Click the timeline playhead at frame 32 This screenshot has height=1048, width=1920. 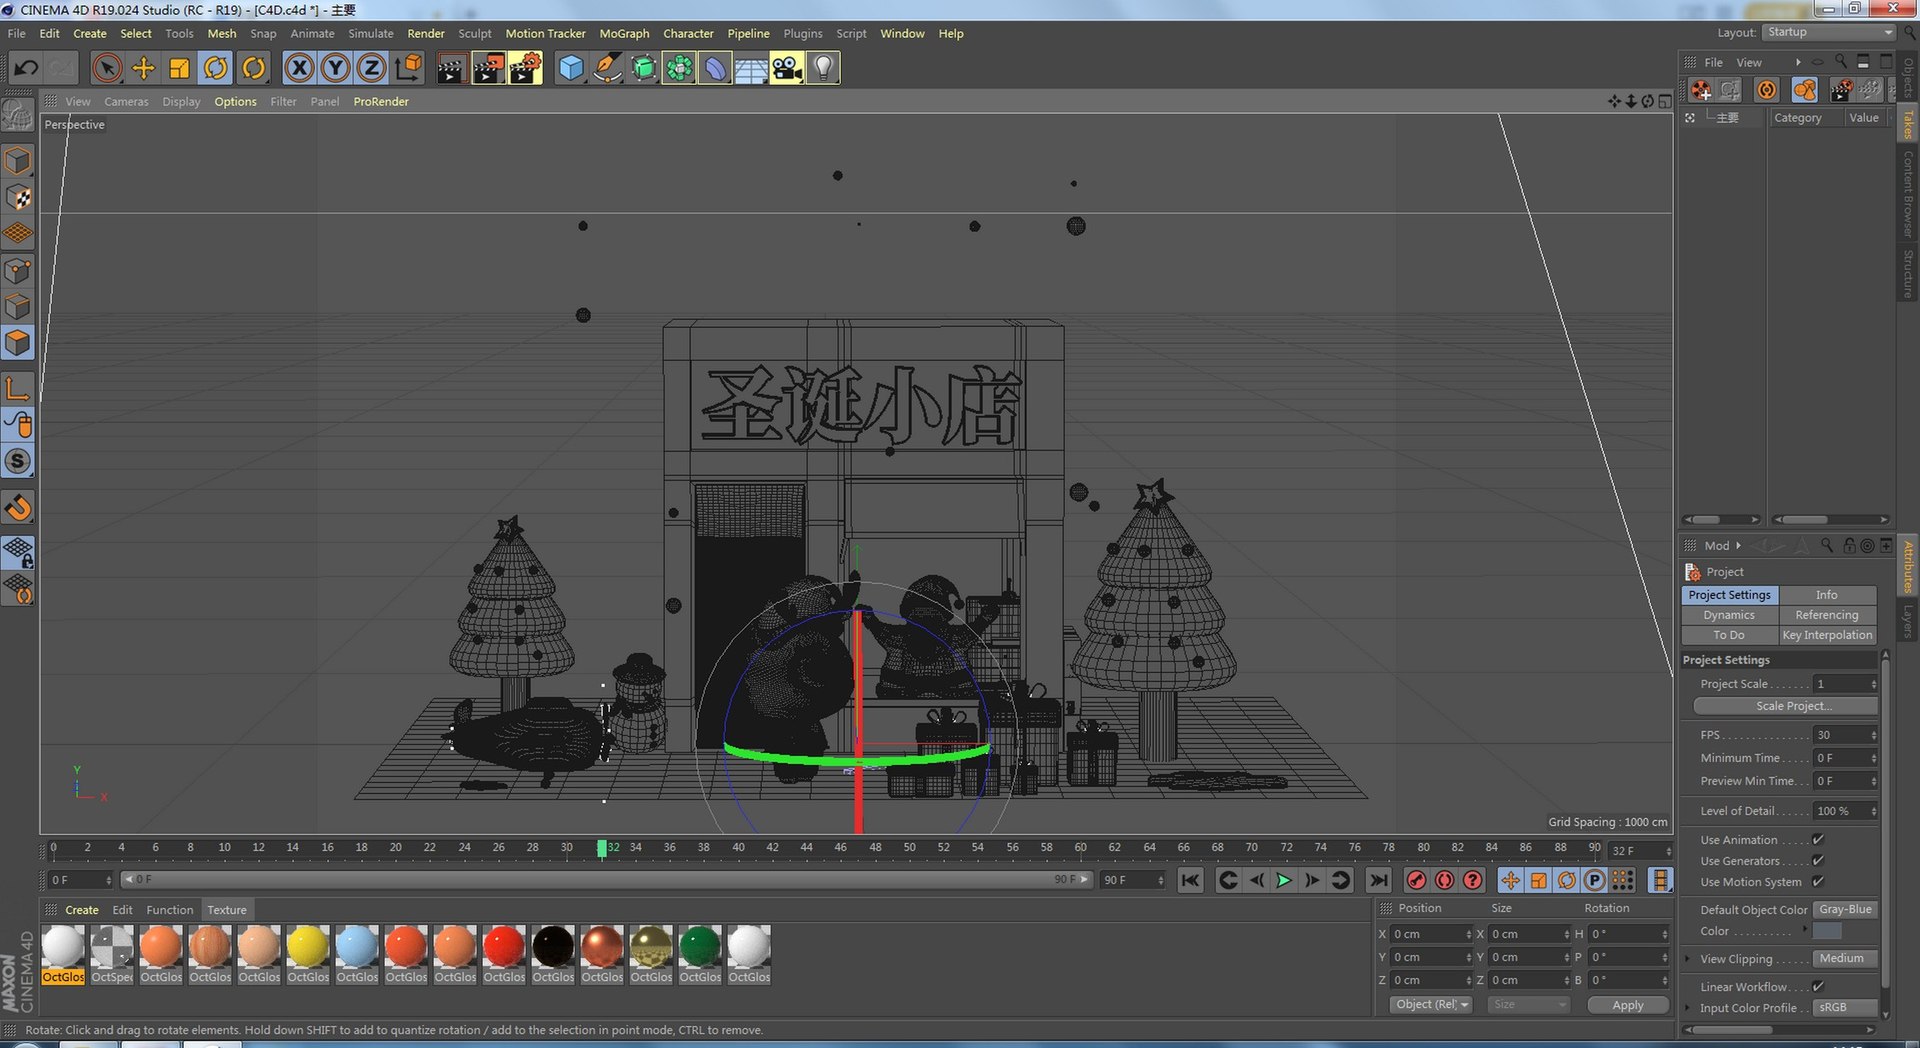click(602, 848)
